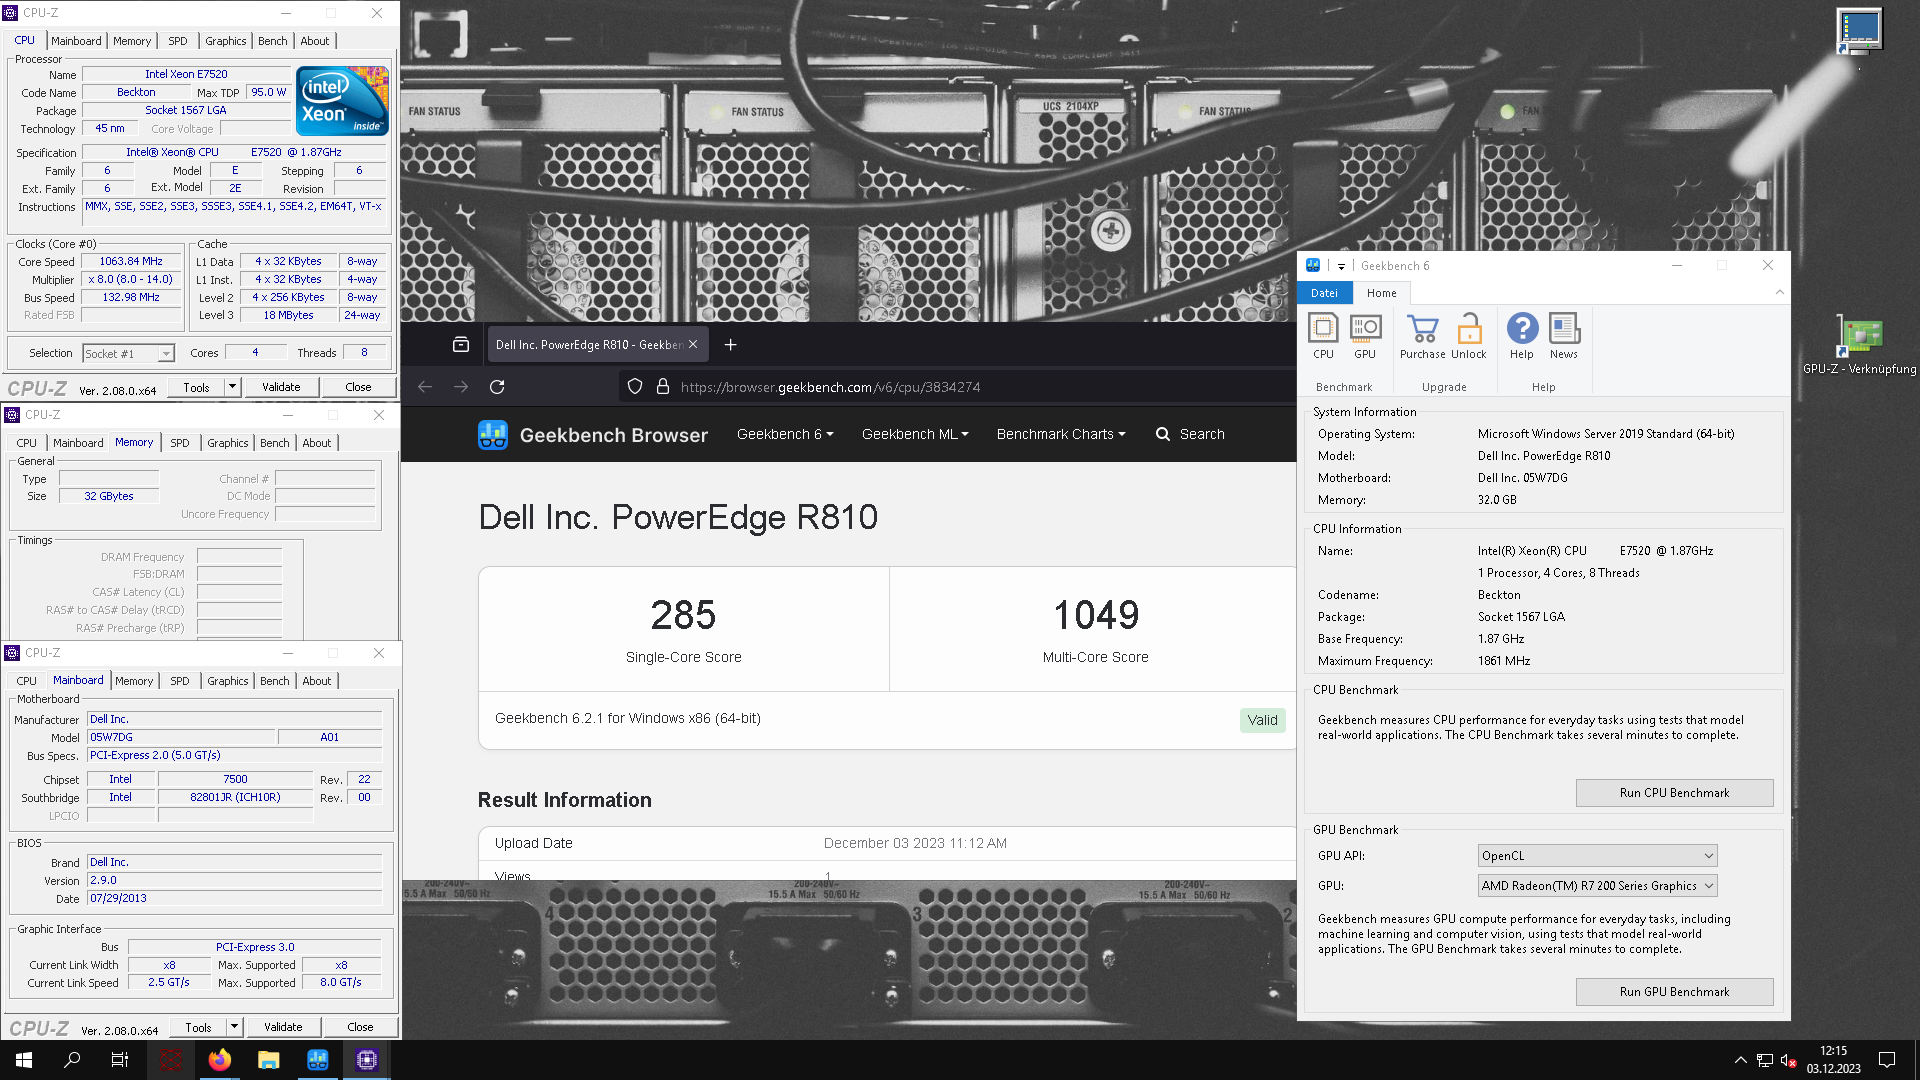Switch to CPU-Z on taskbar
This screenshot has width=1920, height=1080.
366,1060
